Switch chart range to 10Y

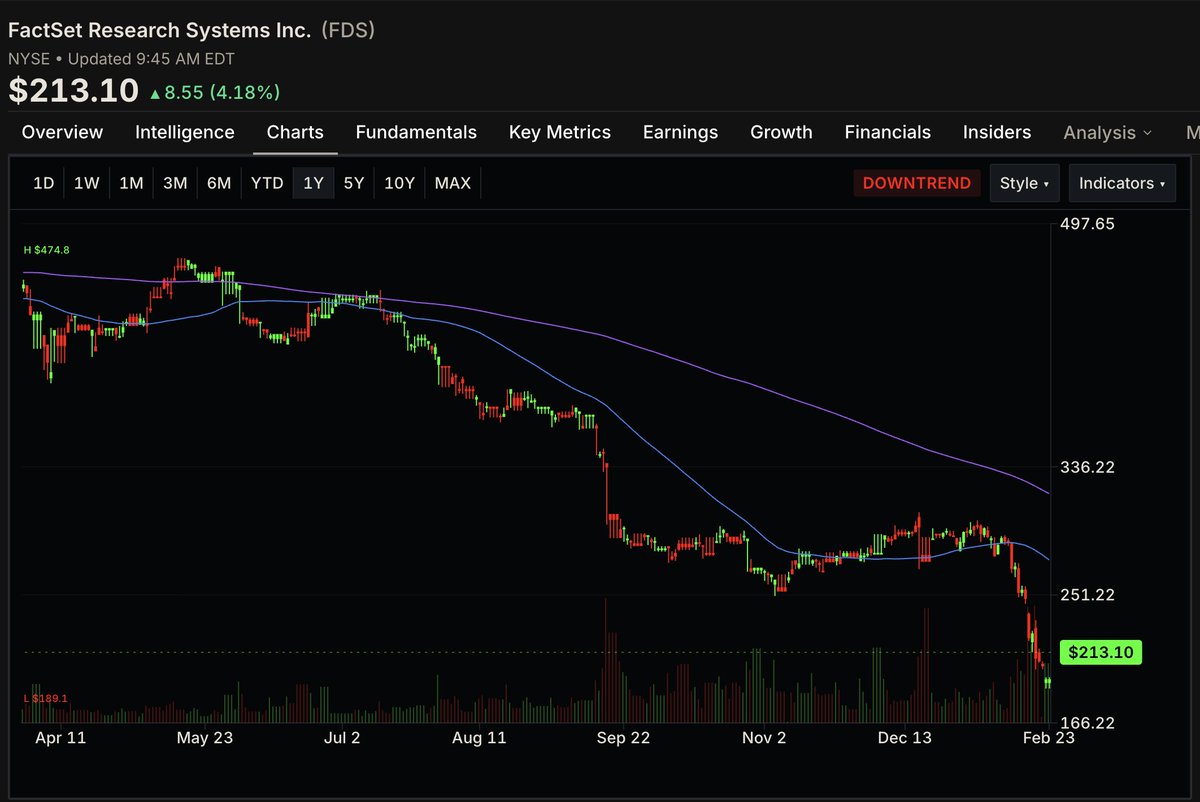399,183
